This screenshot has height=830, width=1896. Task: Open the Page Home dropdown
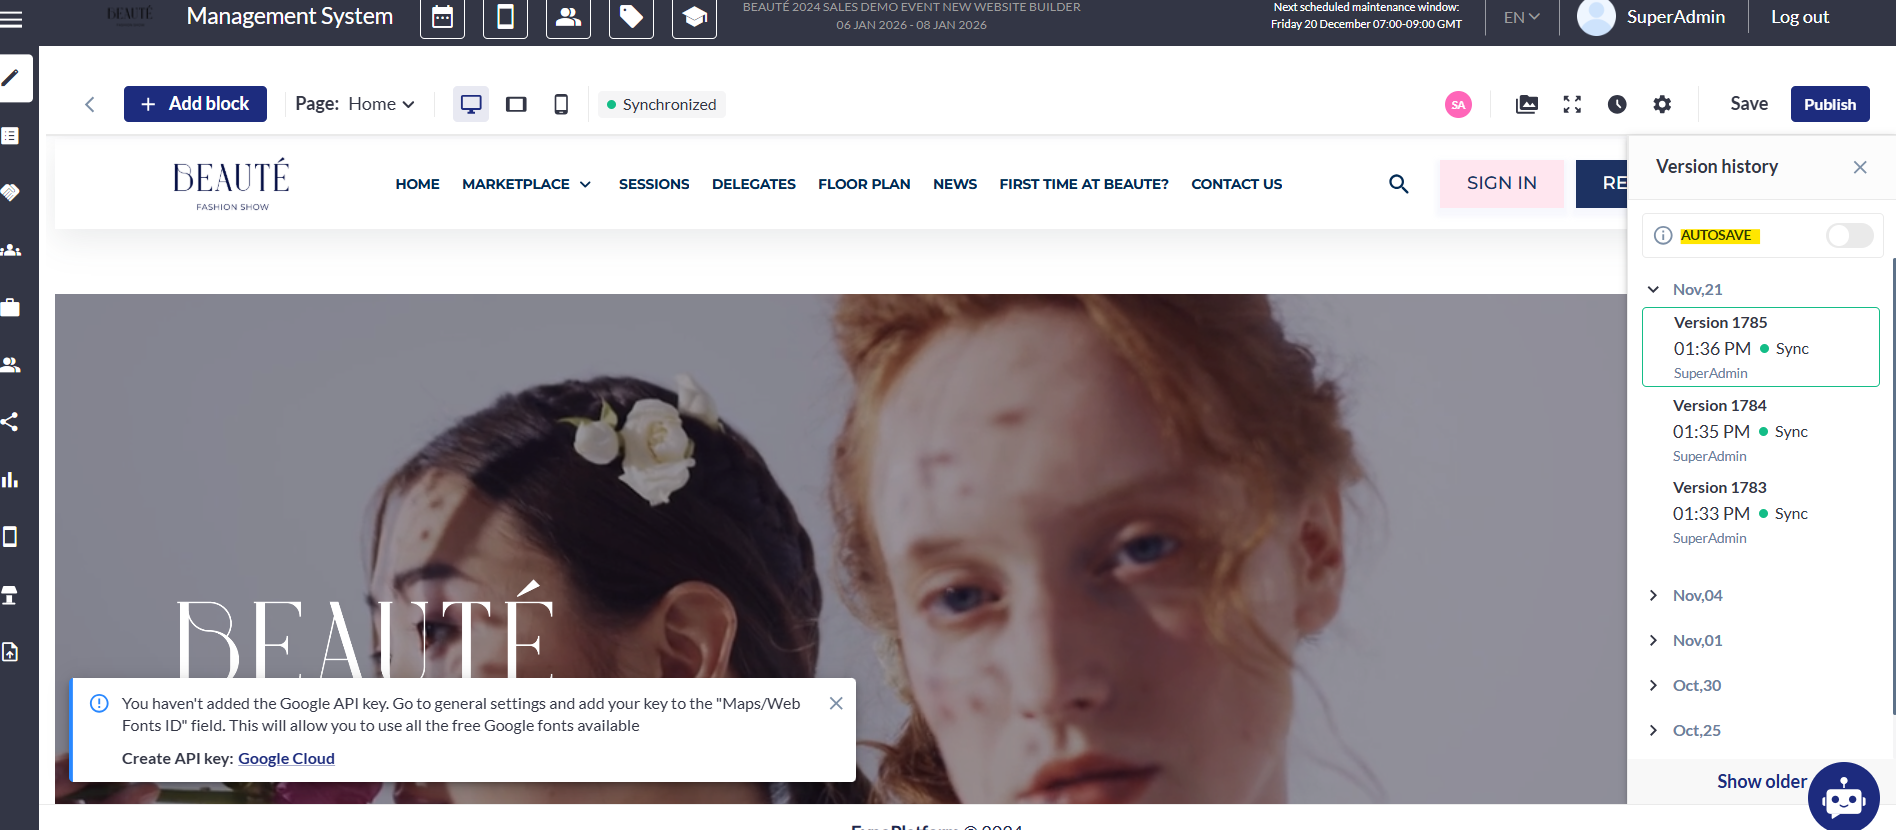coord(380,104)
